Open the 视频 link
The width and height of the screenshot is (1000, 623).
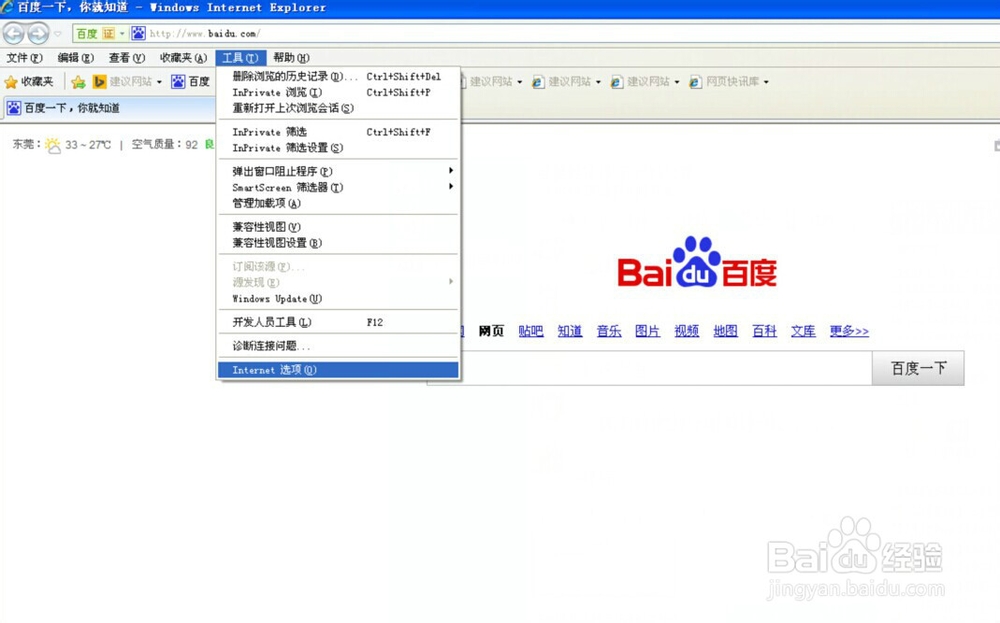687,331
